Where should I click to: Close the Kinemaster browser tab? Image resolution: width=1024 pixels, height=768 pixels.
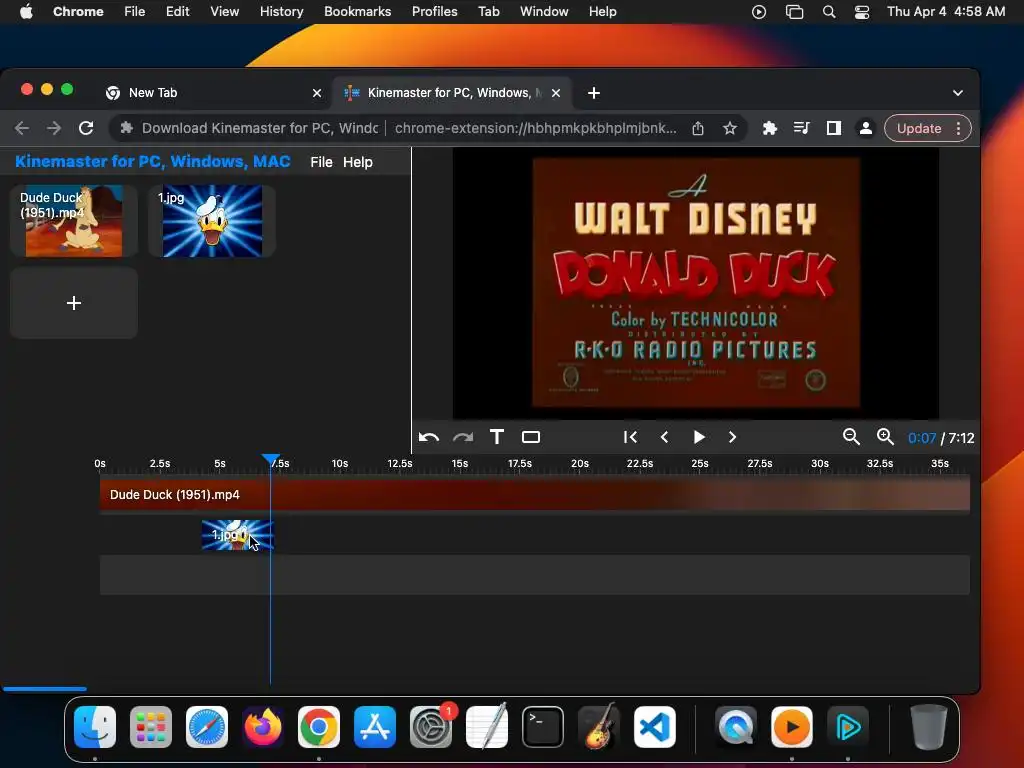click(x=556, y=93)
